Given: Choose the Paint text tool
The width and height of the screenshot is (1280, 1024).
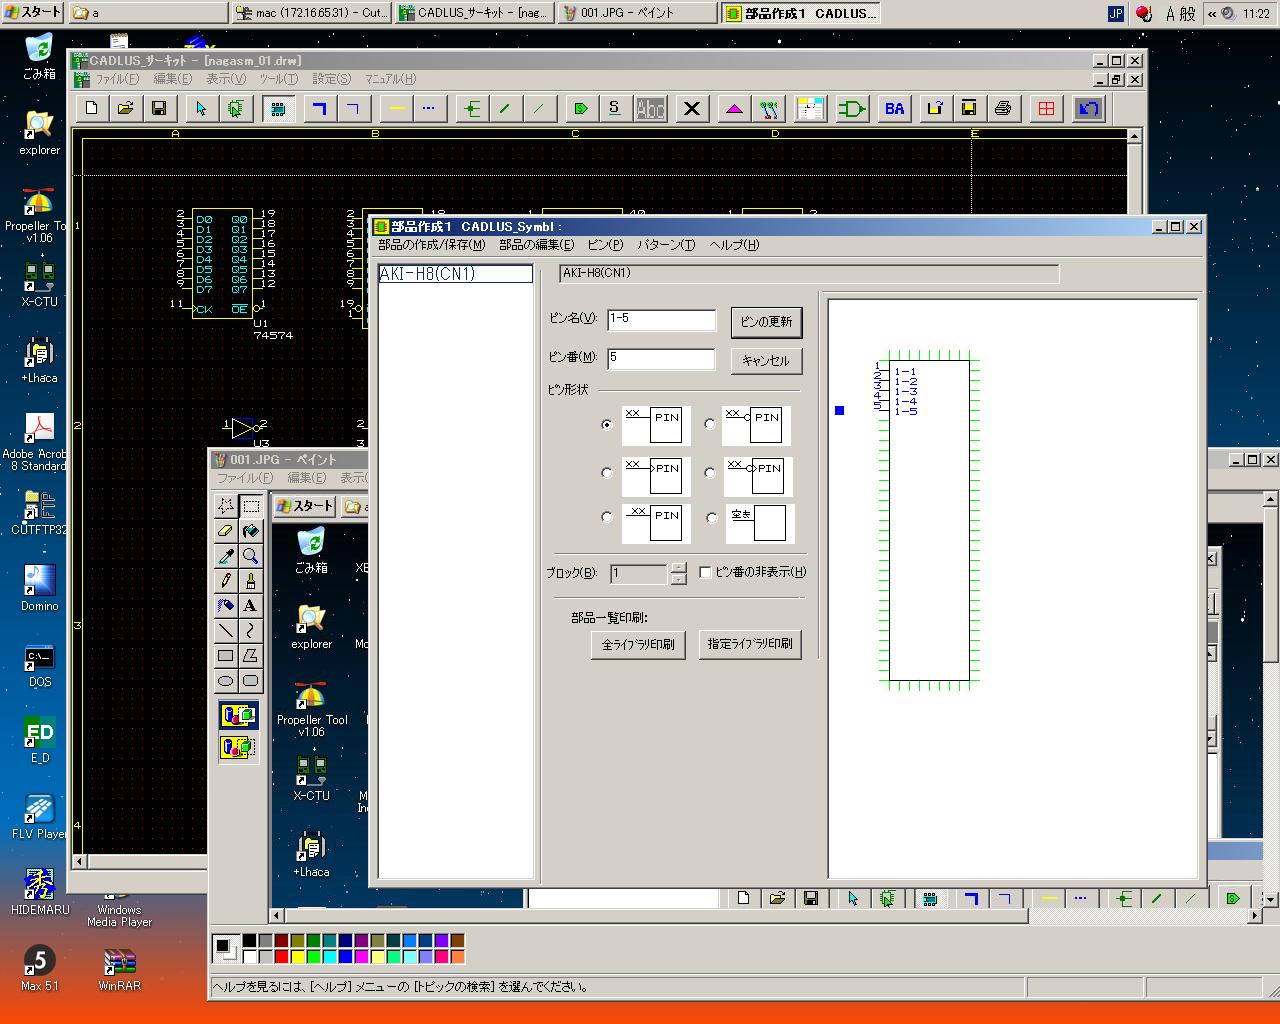Looking at the screenshot, I should pos(251,606).
